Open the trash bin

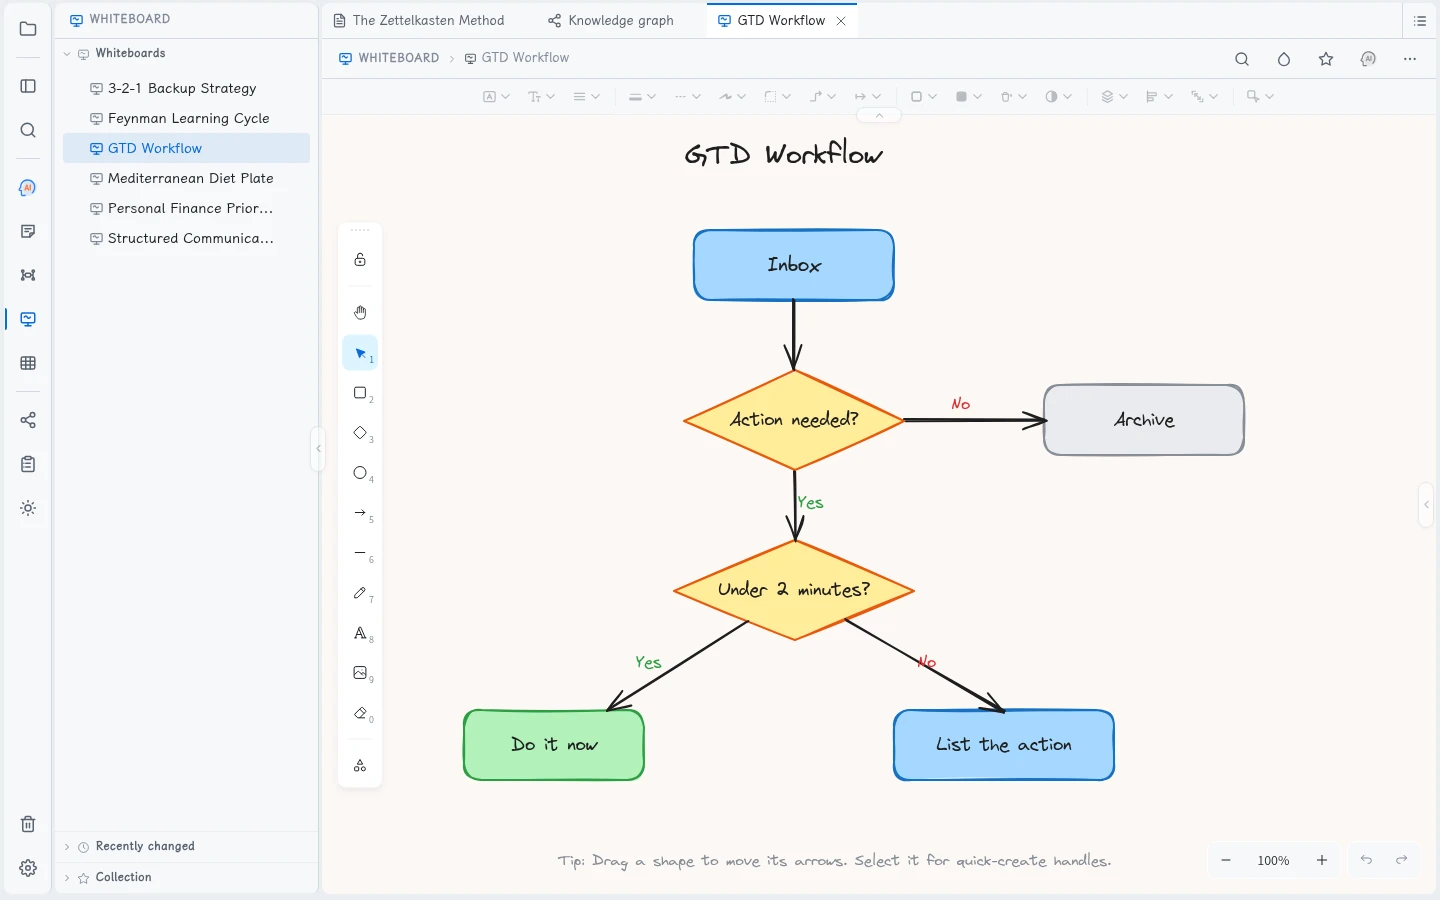(28, 824)
